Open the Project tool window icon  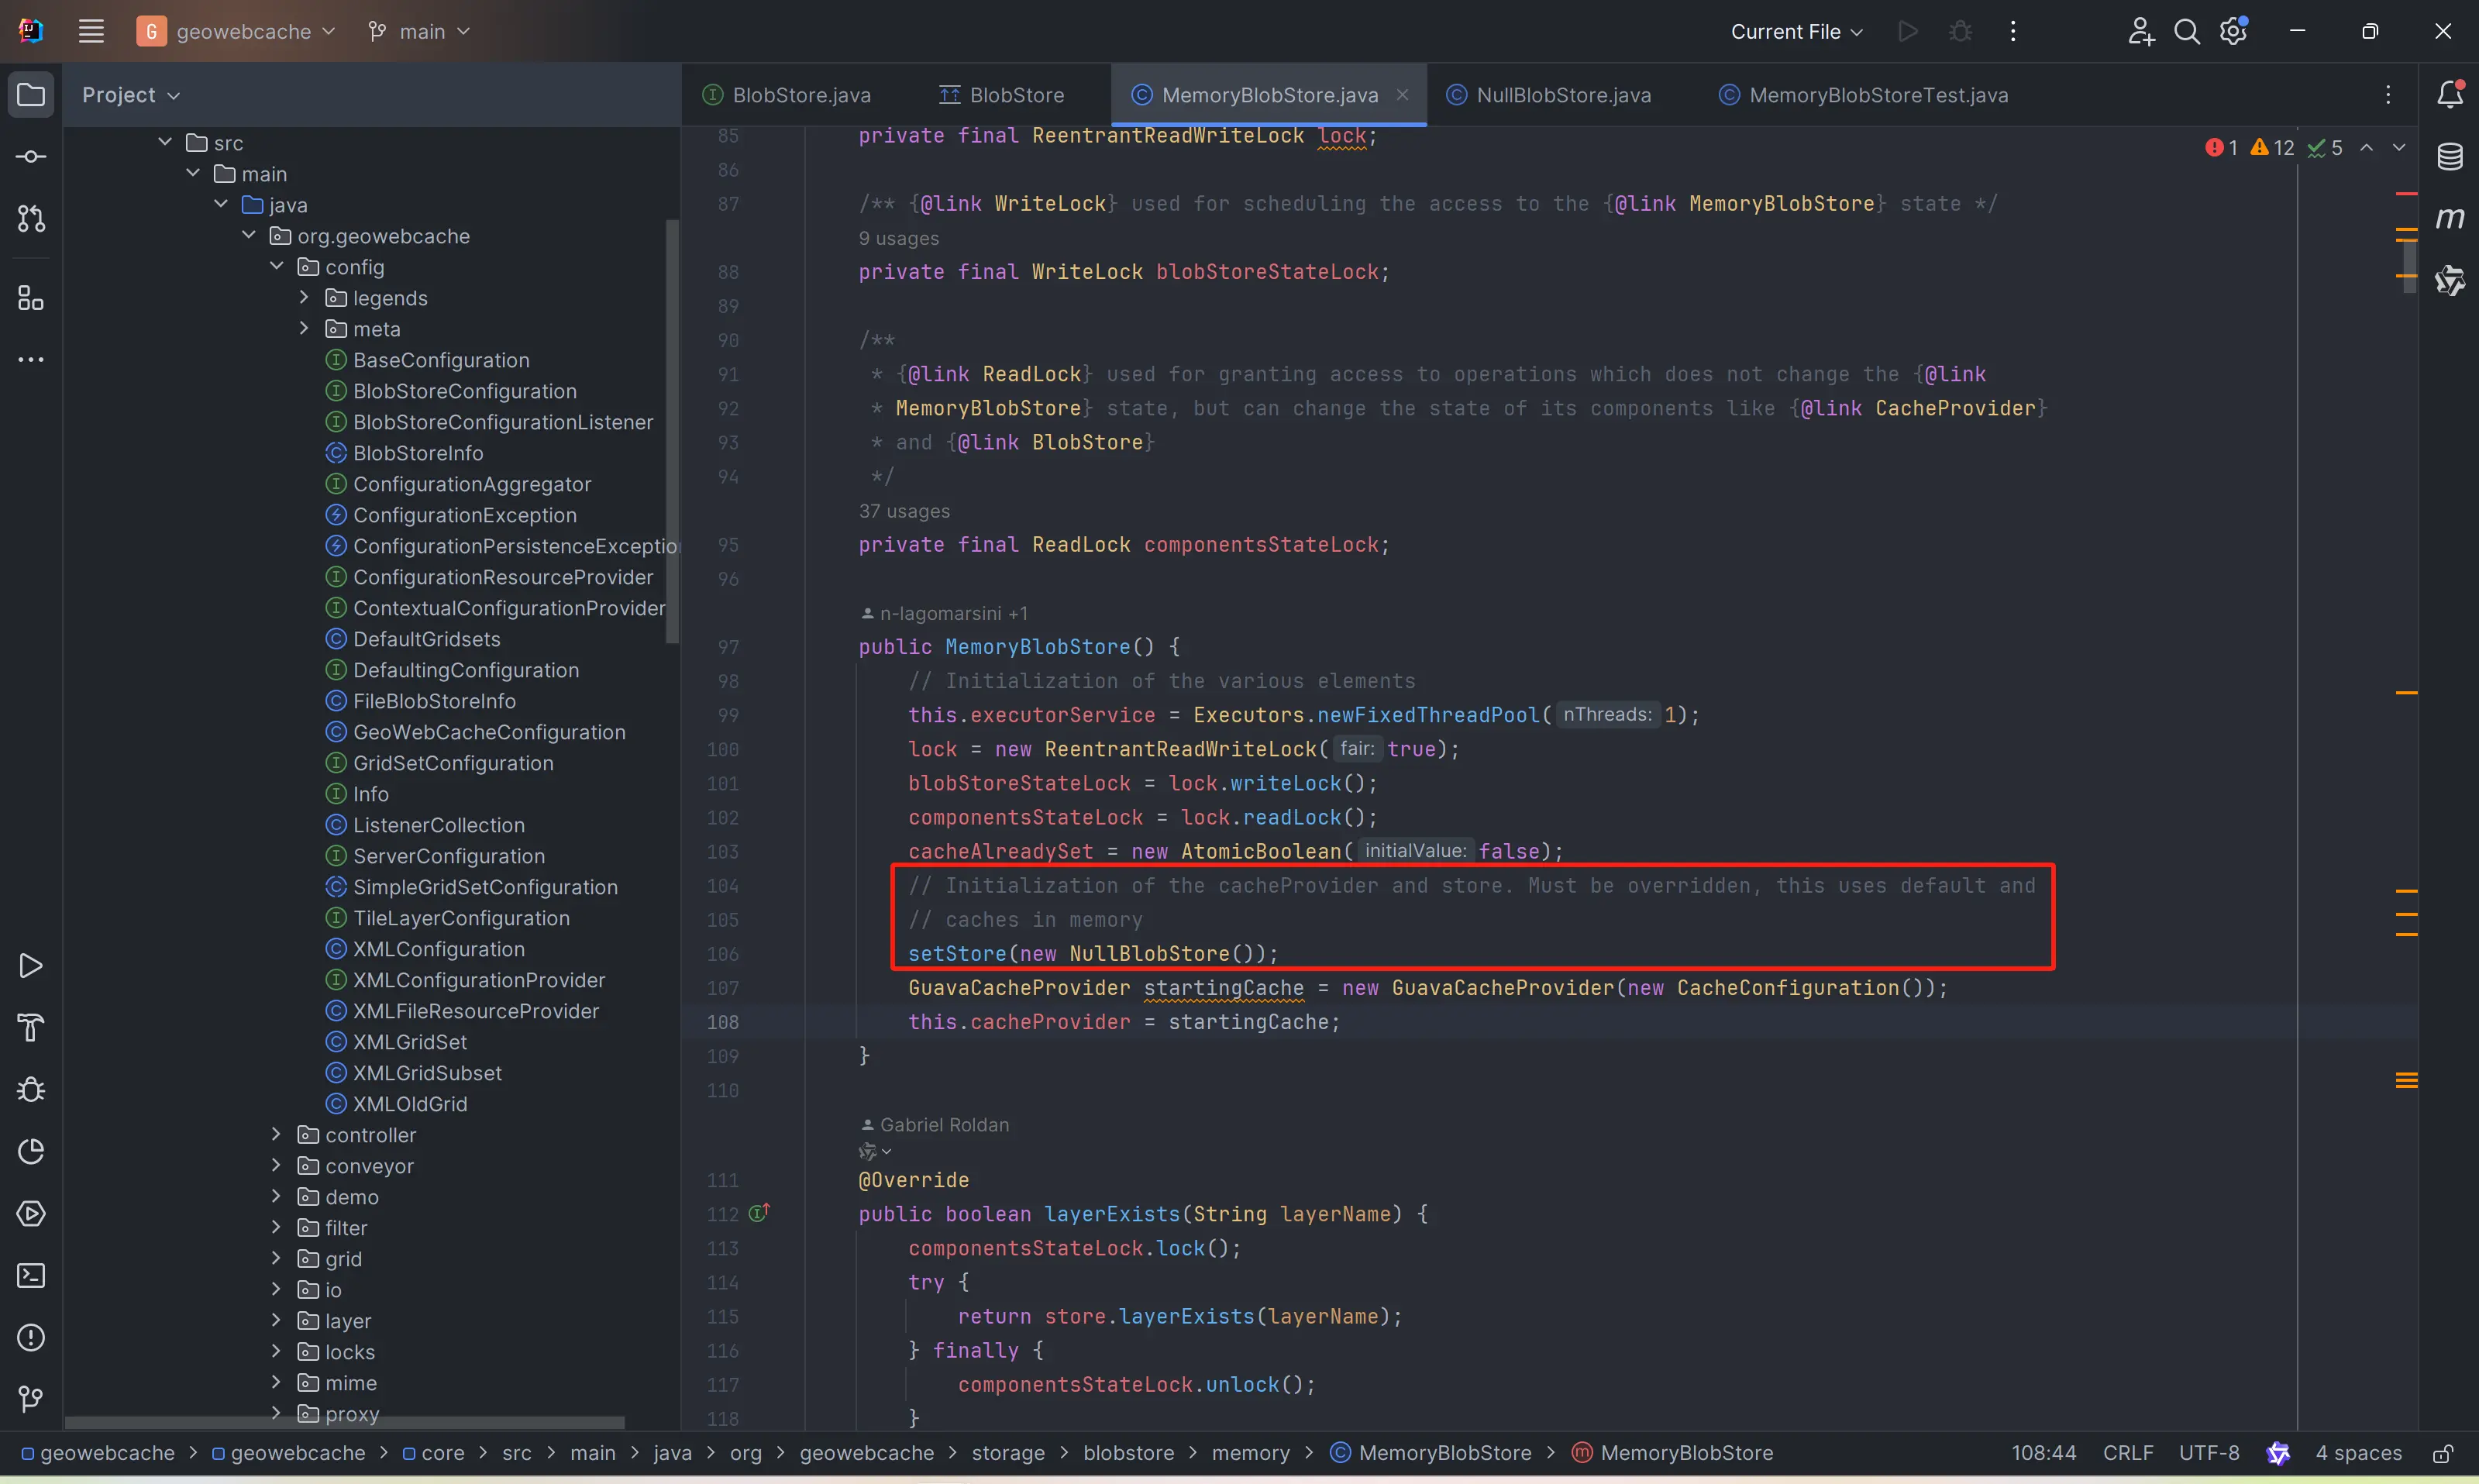[x=31, y=95]
